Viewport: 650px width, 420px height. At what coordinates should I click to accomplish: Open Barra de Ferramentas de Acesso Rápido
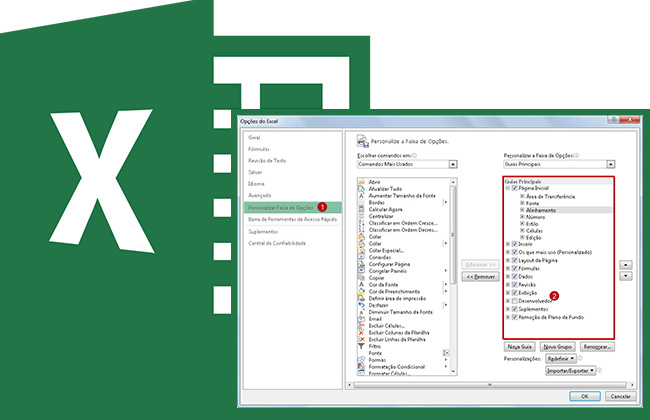(292, 219)
